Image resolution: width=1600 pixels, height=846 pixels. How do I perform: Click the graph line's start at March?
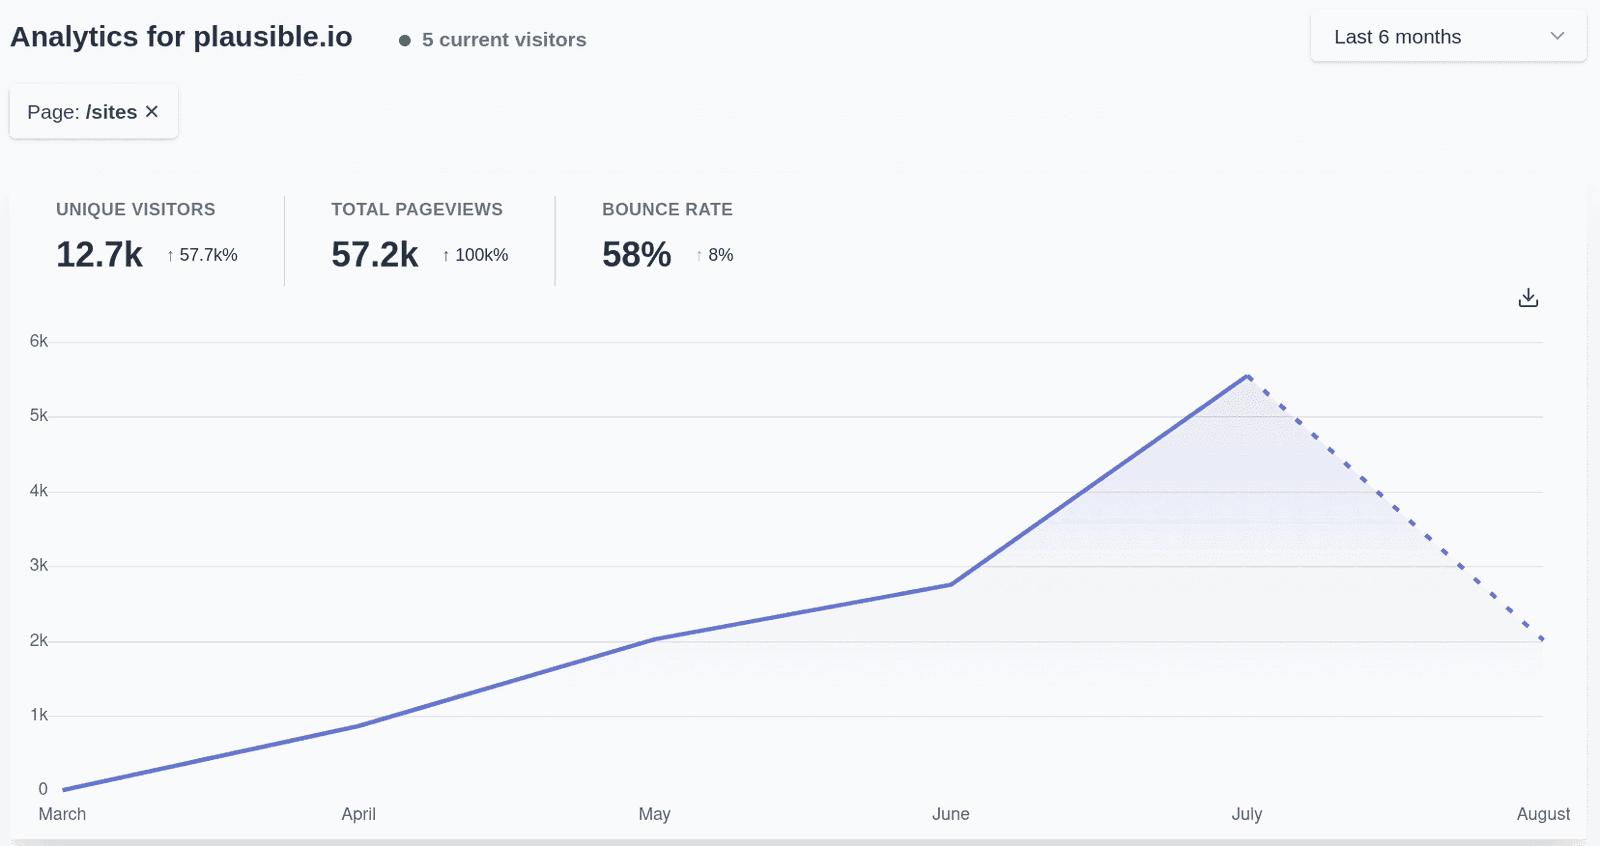[63, 790]
